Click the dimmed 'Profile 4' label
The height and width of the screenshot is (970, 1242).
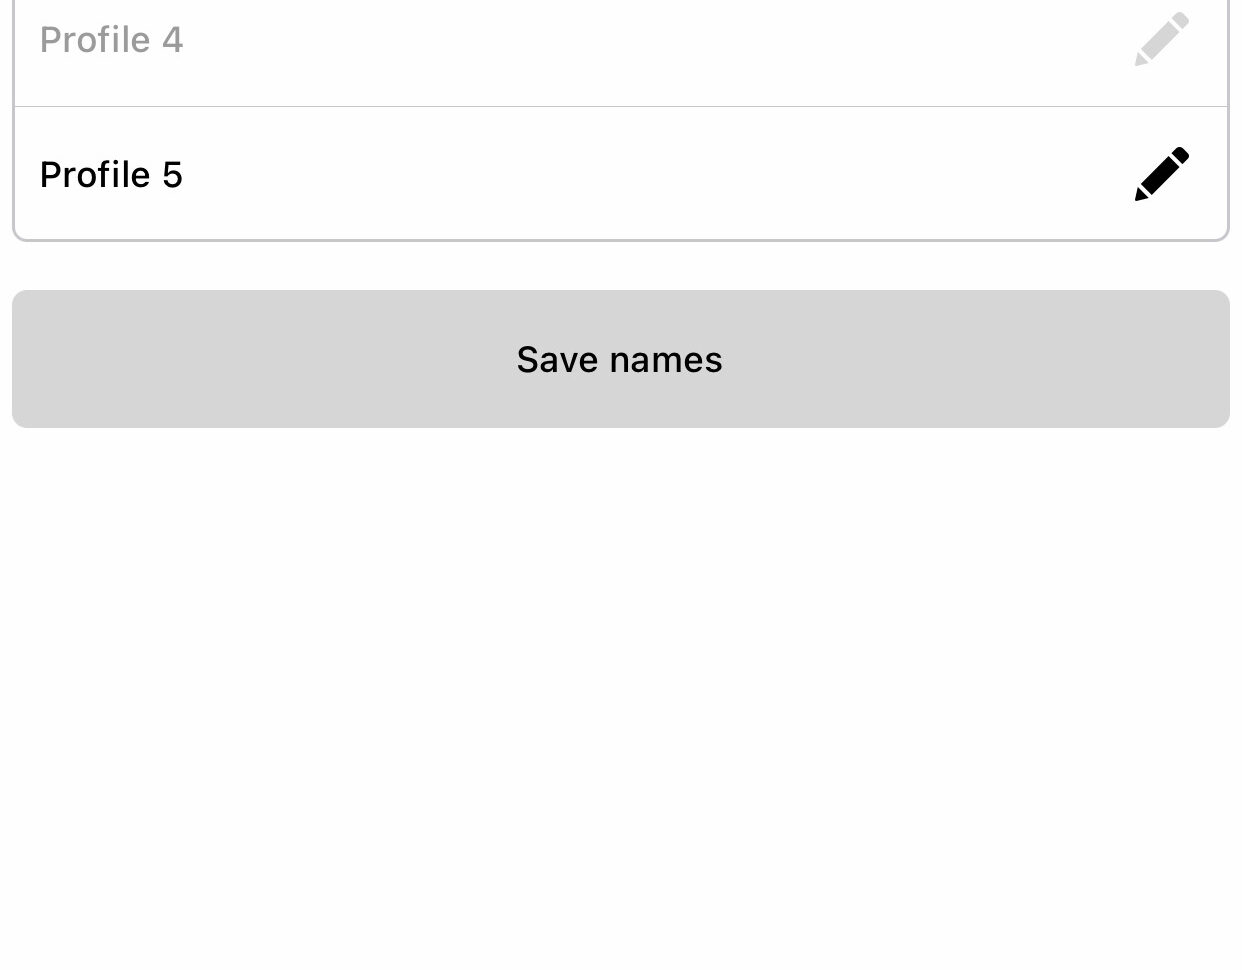111,40
